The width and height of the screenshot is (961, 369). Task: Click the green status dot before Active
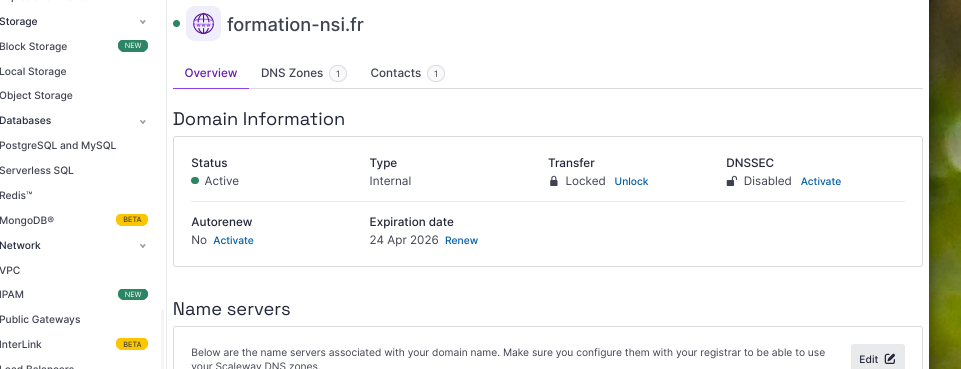click(195, 181)
